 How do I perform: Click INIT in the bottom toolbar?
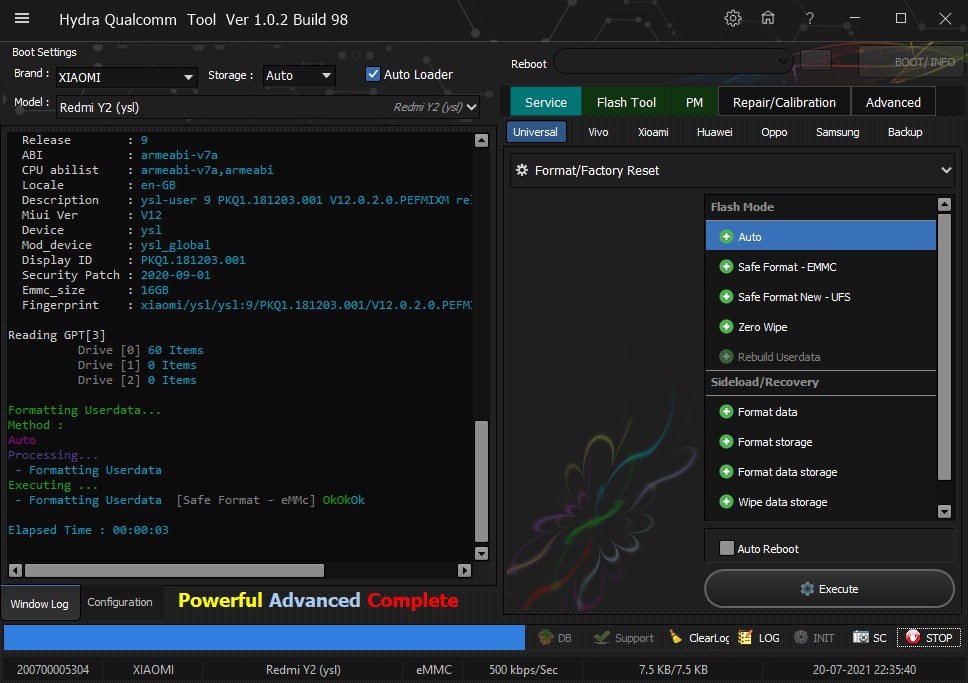click(814, 637)
